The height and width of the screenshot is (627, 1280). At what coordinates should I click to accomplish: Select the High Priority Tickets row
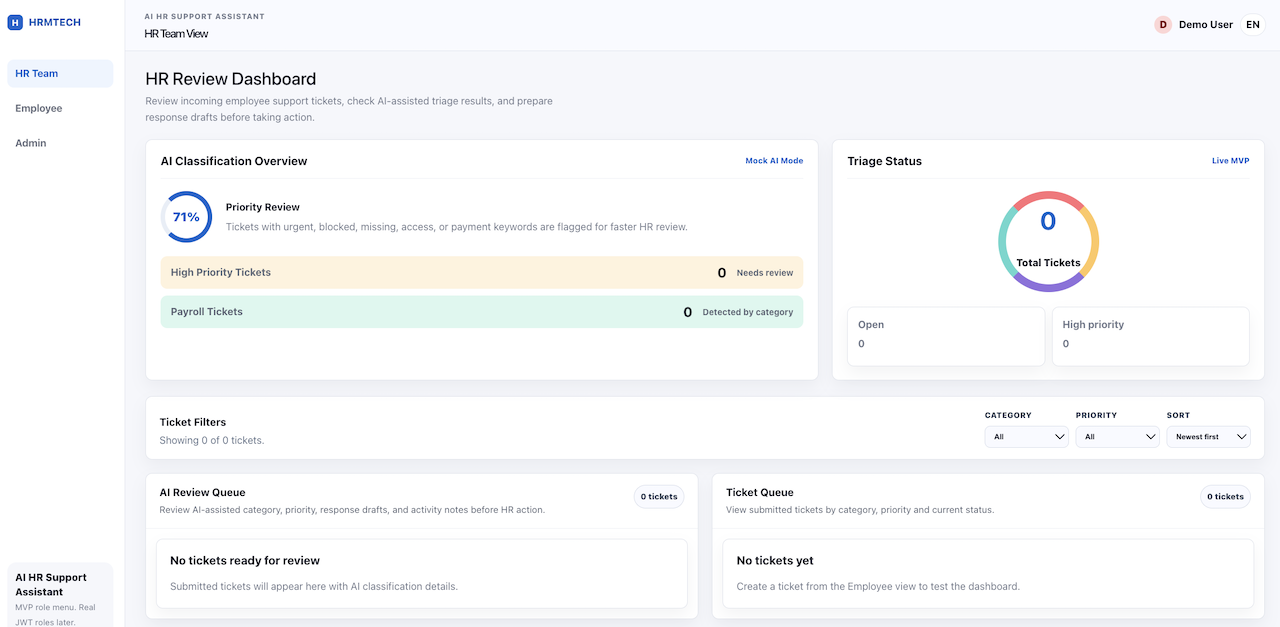[481, 272]
